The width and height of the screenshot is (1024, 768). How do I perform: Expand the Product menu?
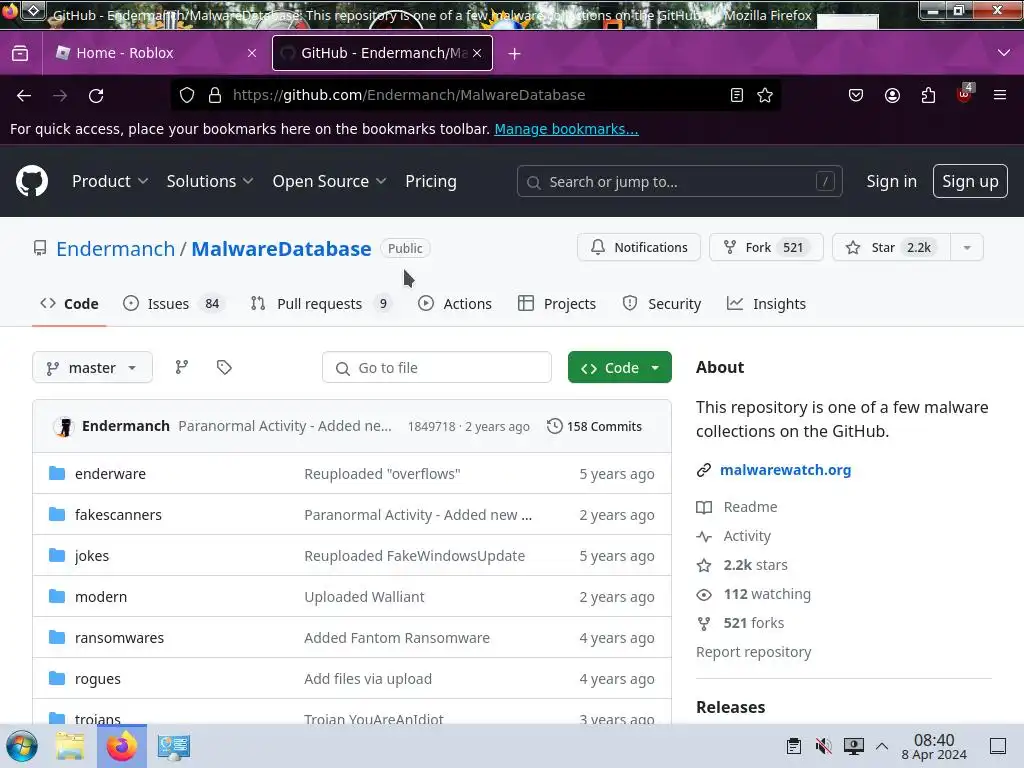[x=110, y=181]
